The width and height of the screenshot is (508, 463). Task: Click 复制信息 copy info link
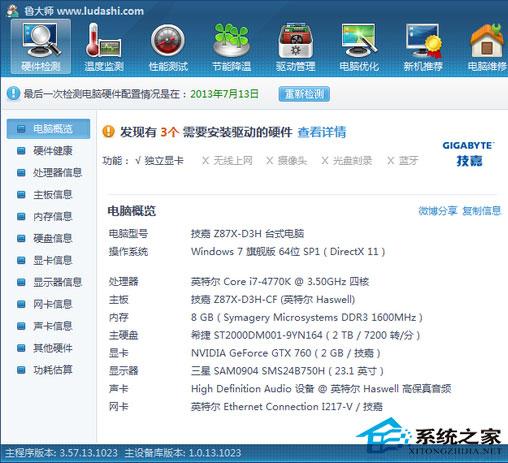point(482,211)
